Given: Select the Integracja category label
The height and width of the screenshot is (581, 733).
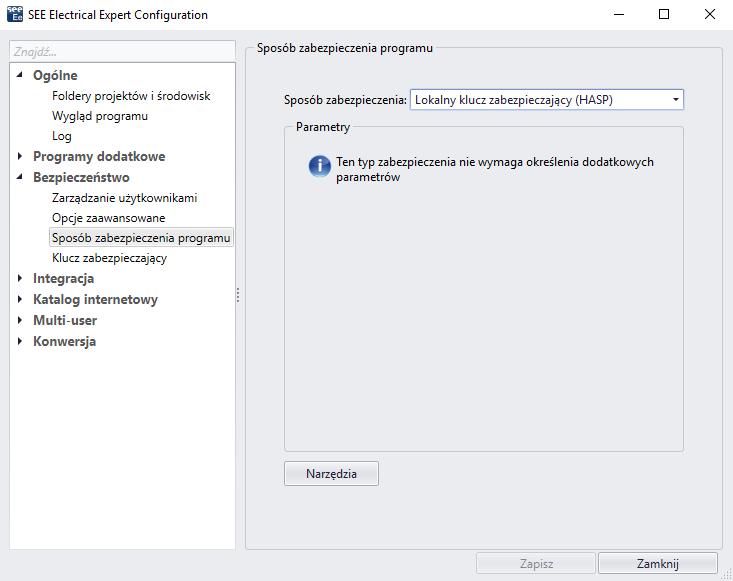Looking at the screenshot, I should (x=64, y=278).
